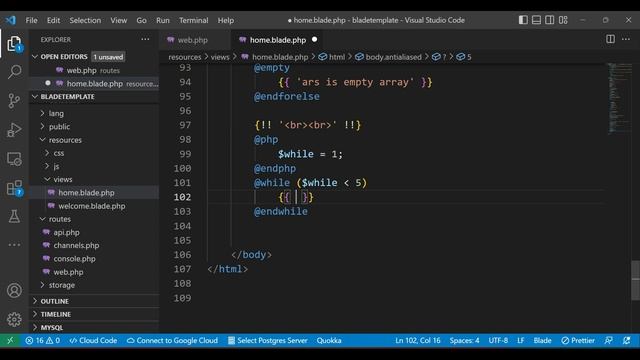Open the File menu
This screenshot has height=360, width=640.
pyautogui.click(x=31, y=20)
